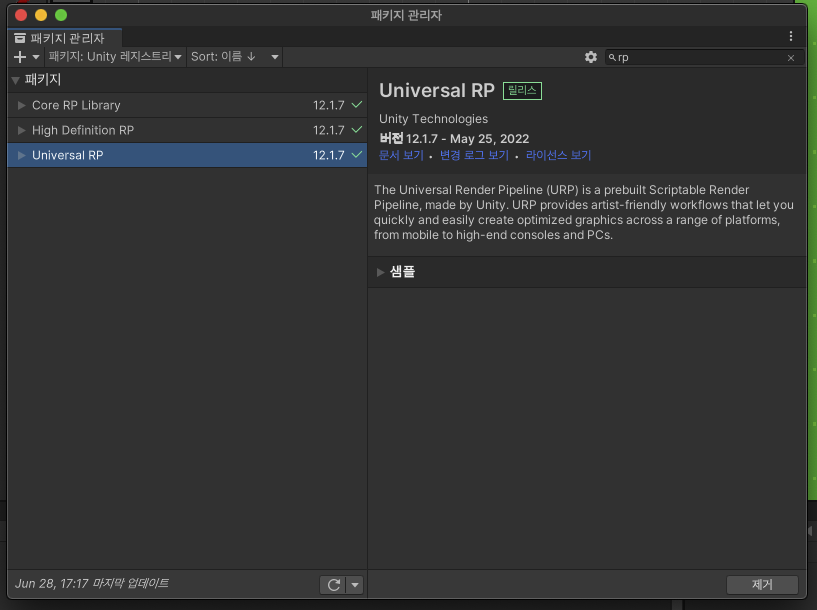Click installed checkmark on High Definition RP

tap(357, 130)
